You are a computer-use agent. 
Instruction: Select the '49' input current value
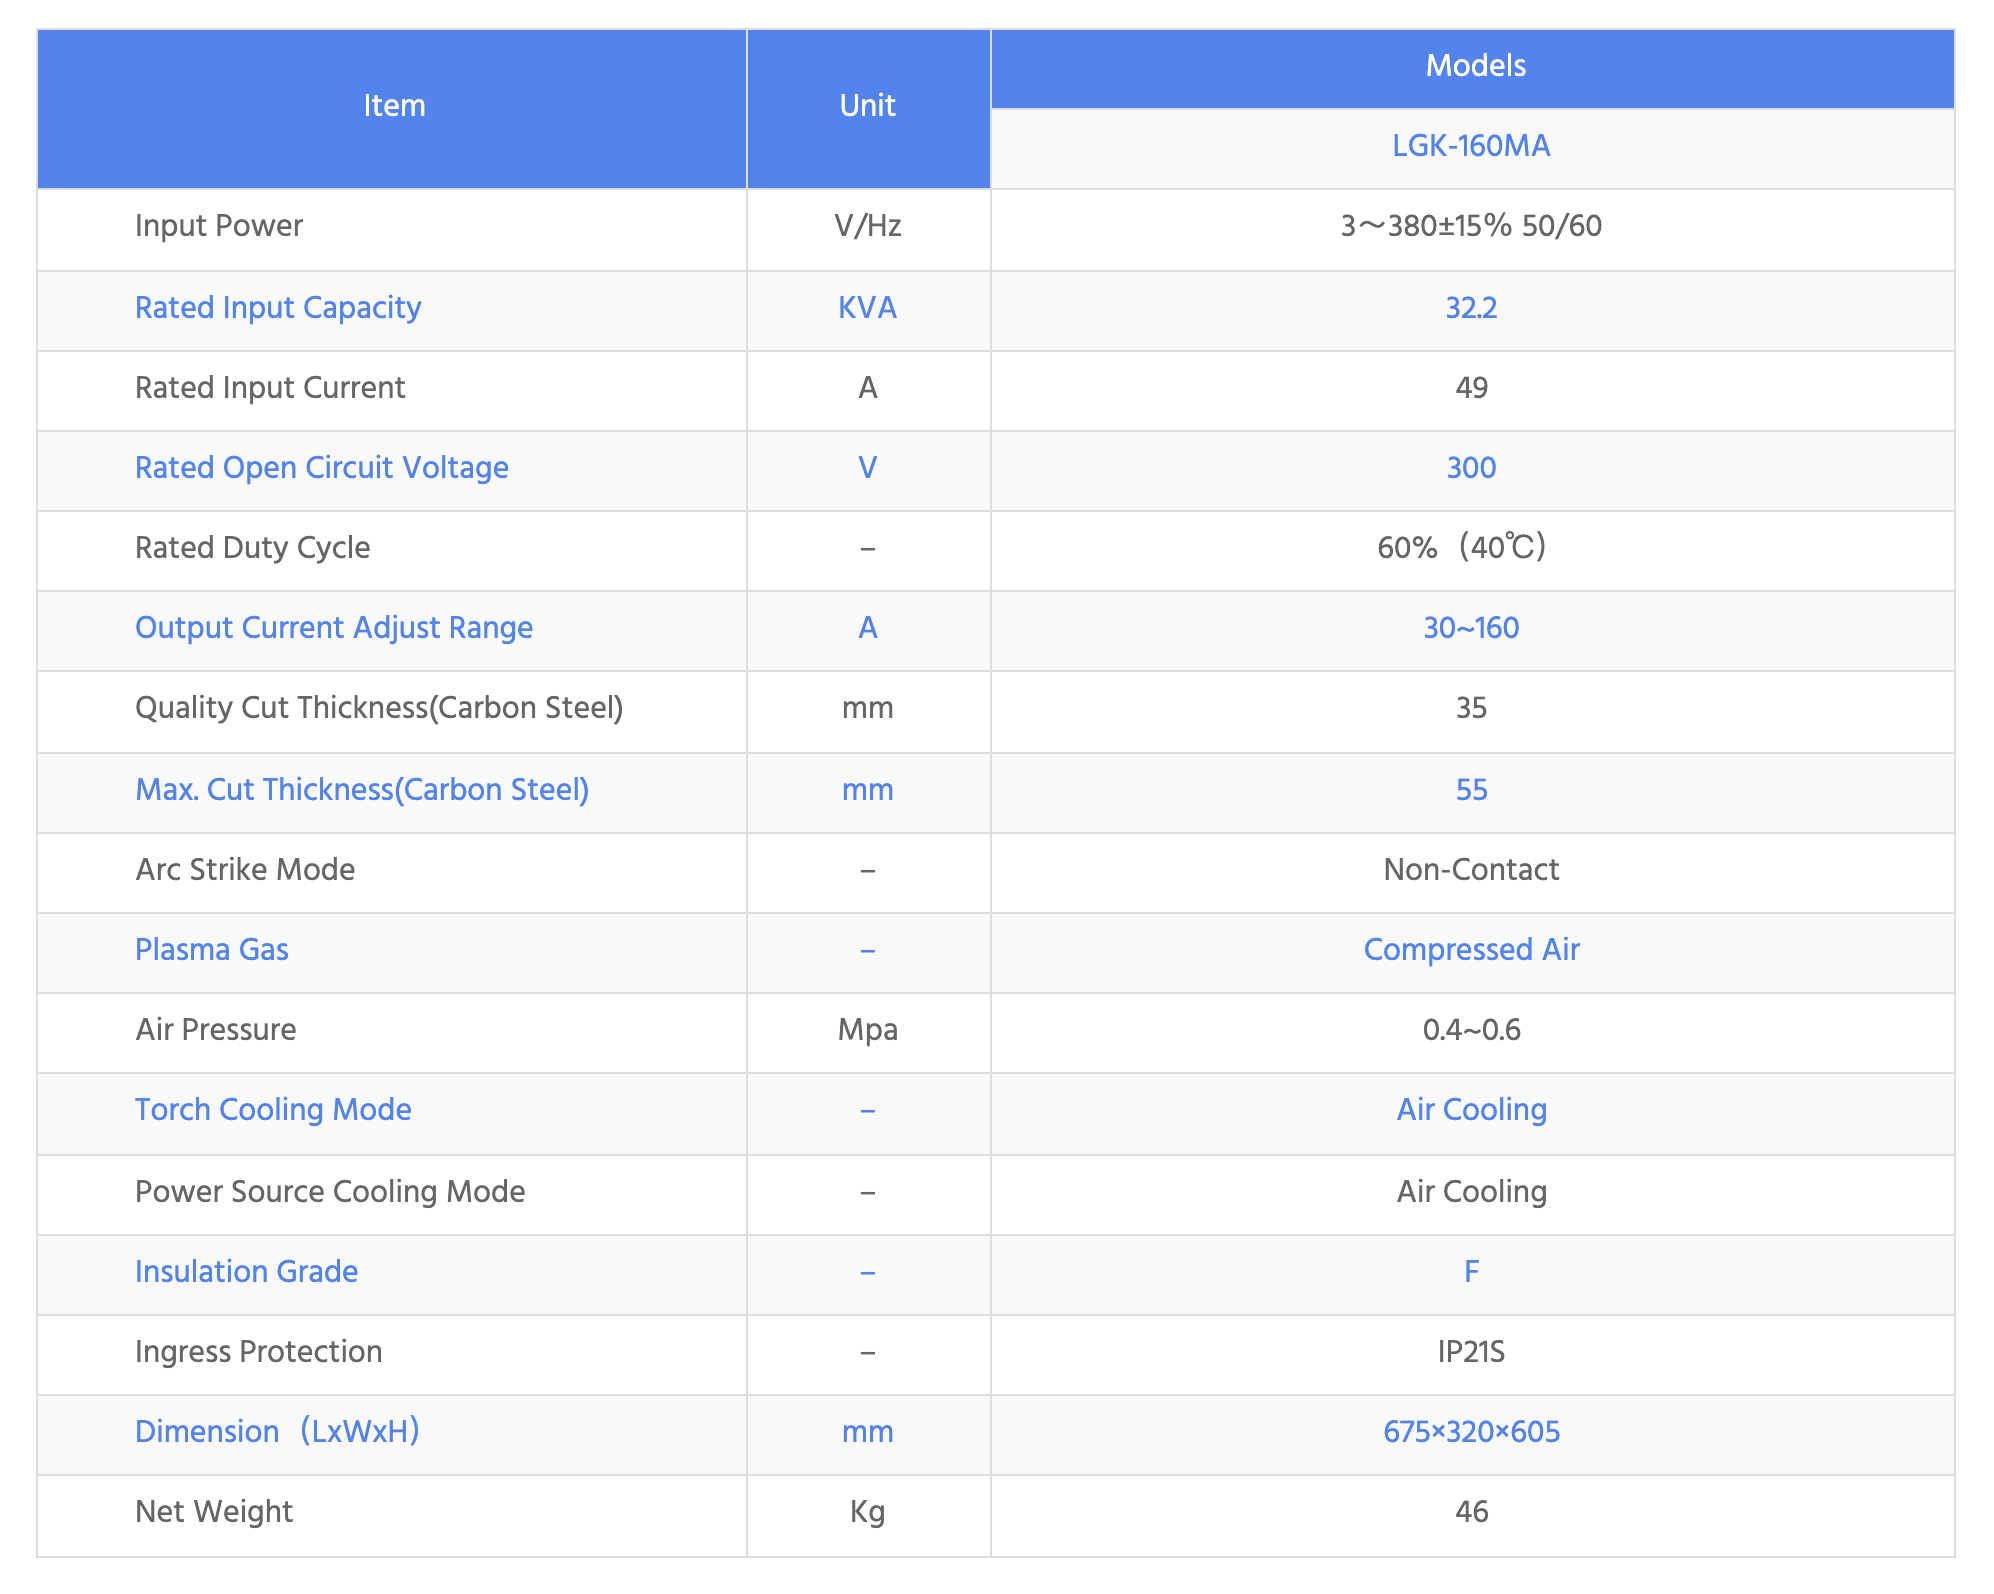tap(1471, 388)
